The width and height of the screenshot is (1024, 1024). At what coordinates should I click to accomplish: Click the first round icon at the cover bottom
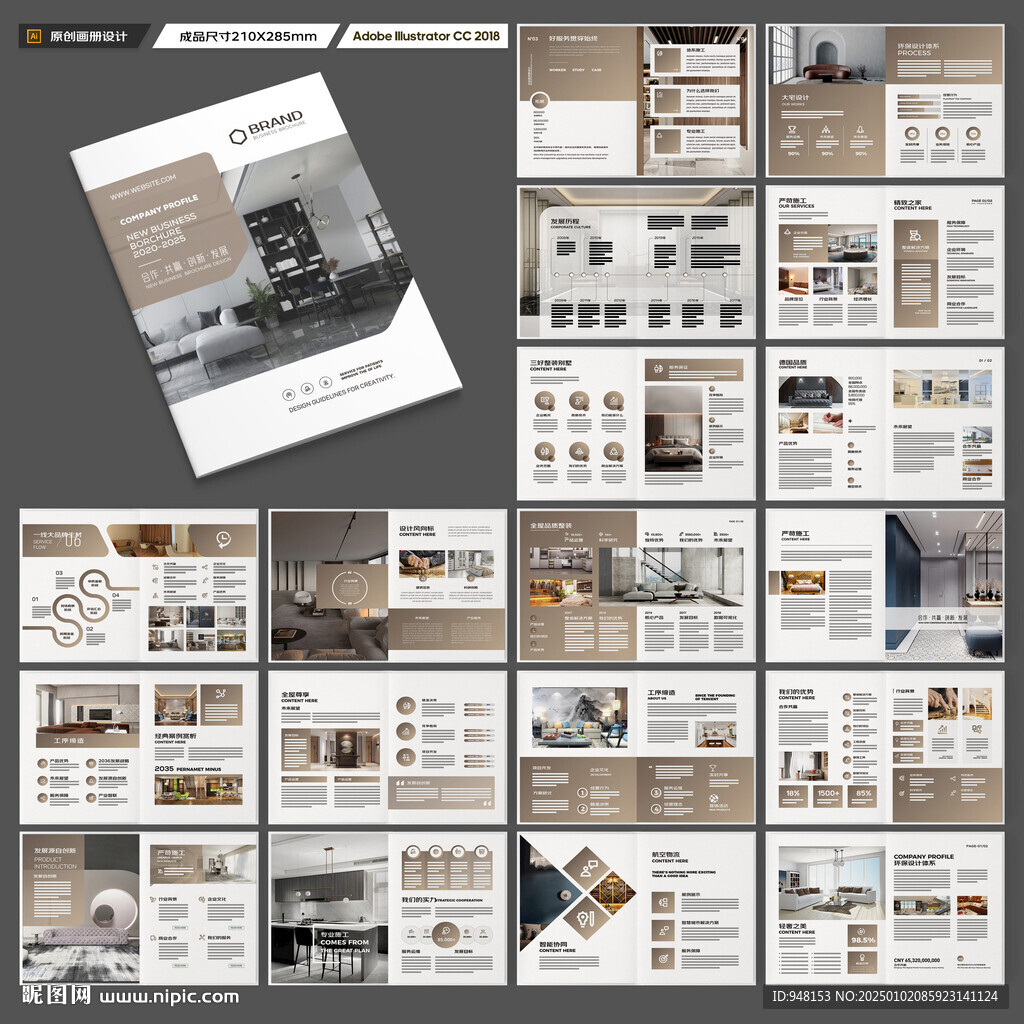(288, 394)
